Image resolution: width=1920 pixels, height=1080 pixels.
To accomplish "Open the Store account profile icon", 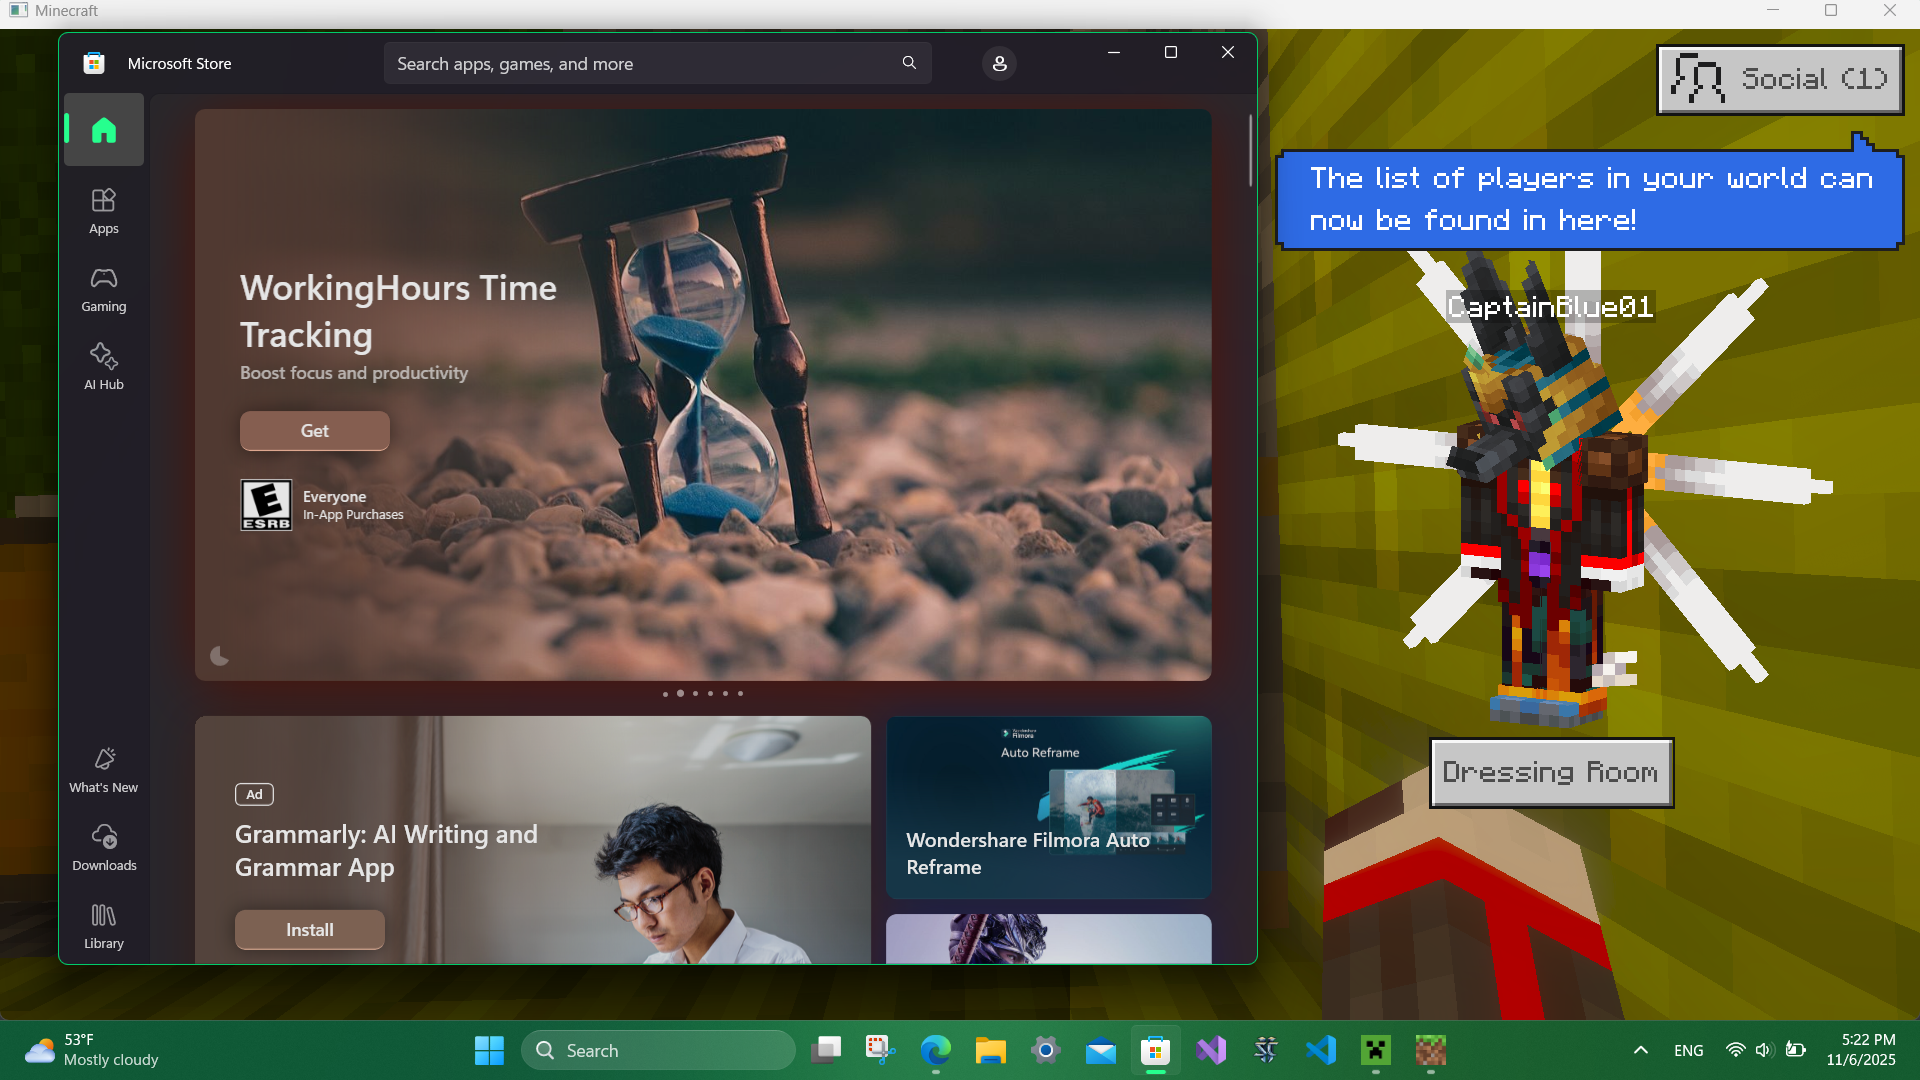I will (999, 63).
